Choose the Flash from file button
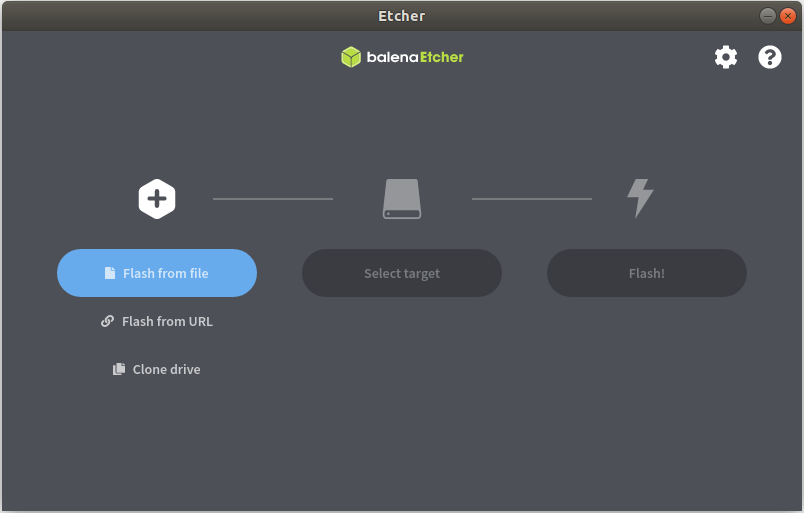 [x=157, y=273]
